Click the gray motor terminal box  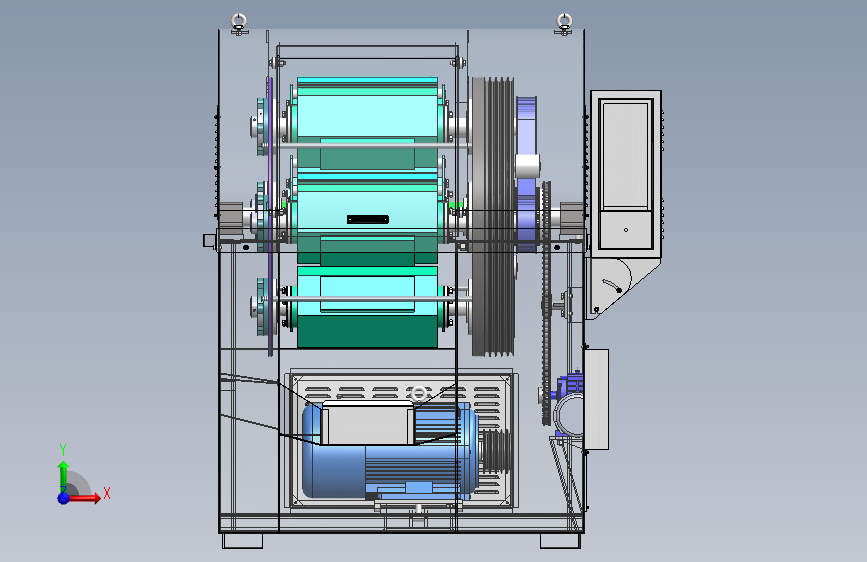tap(368, 423)
